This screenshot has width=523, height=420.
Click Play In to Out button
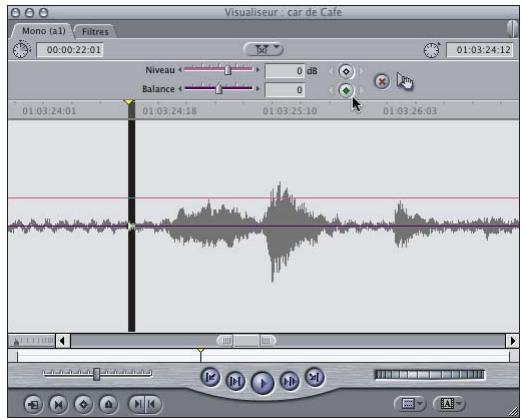click(235, 381)
